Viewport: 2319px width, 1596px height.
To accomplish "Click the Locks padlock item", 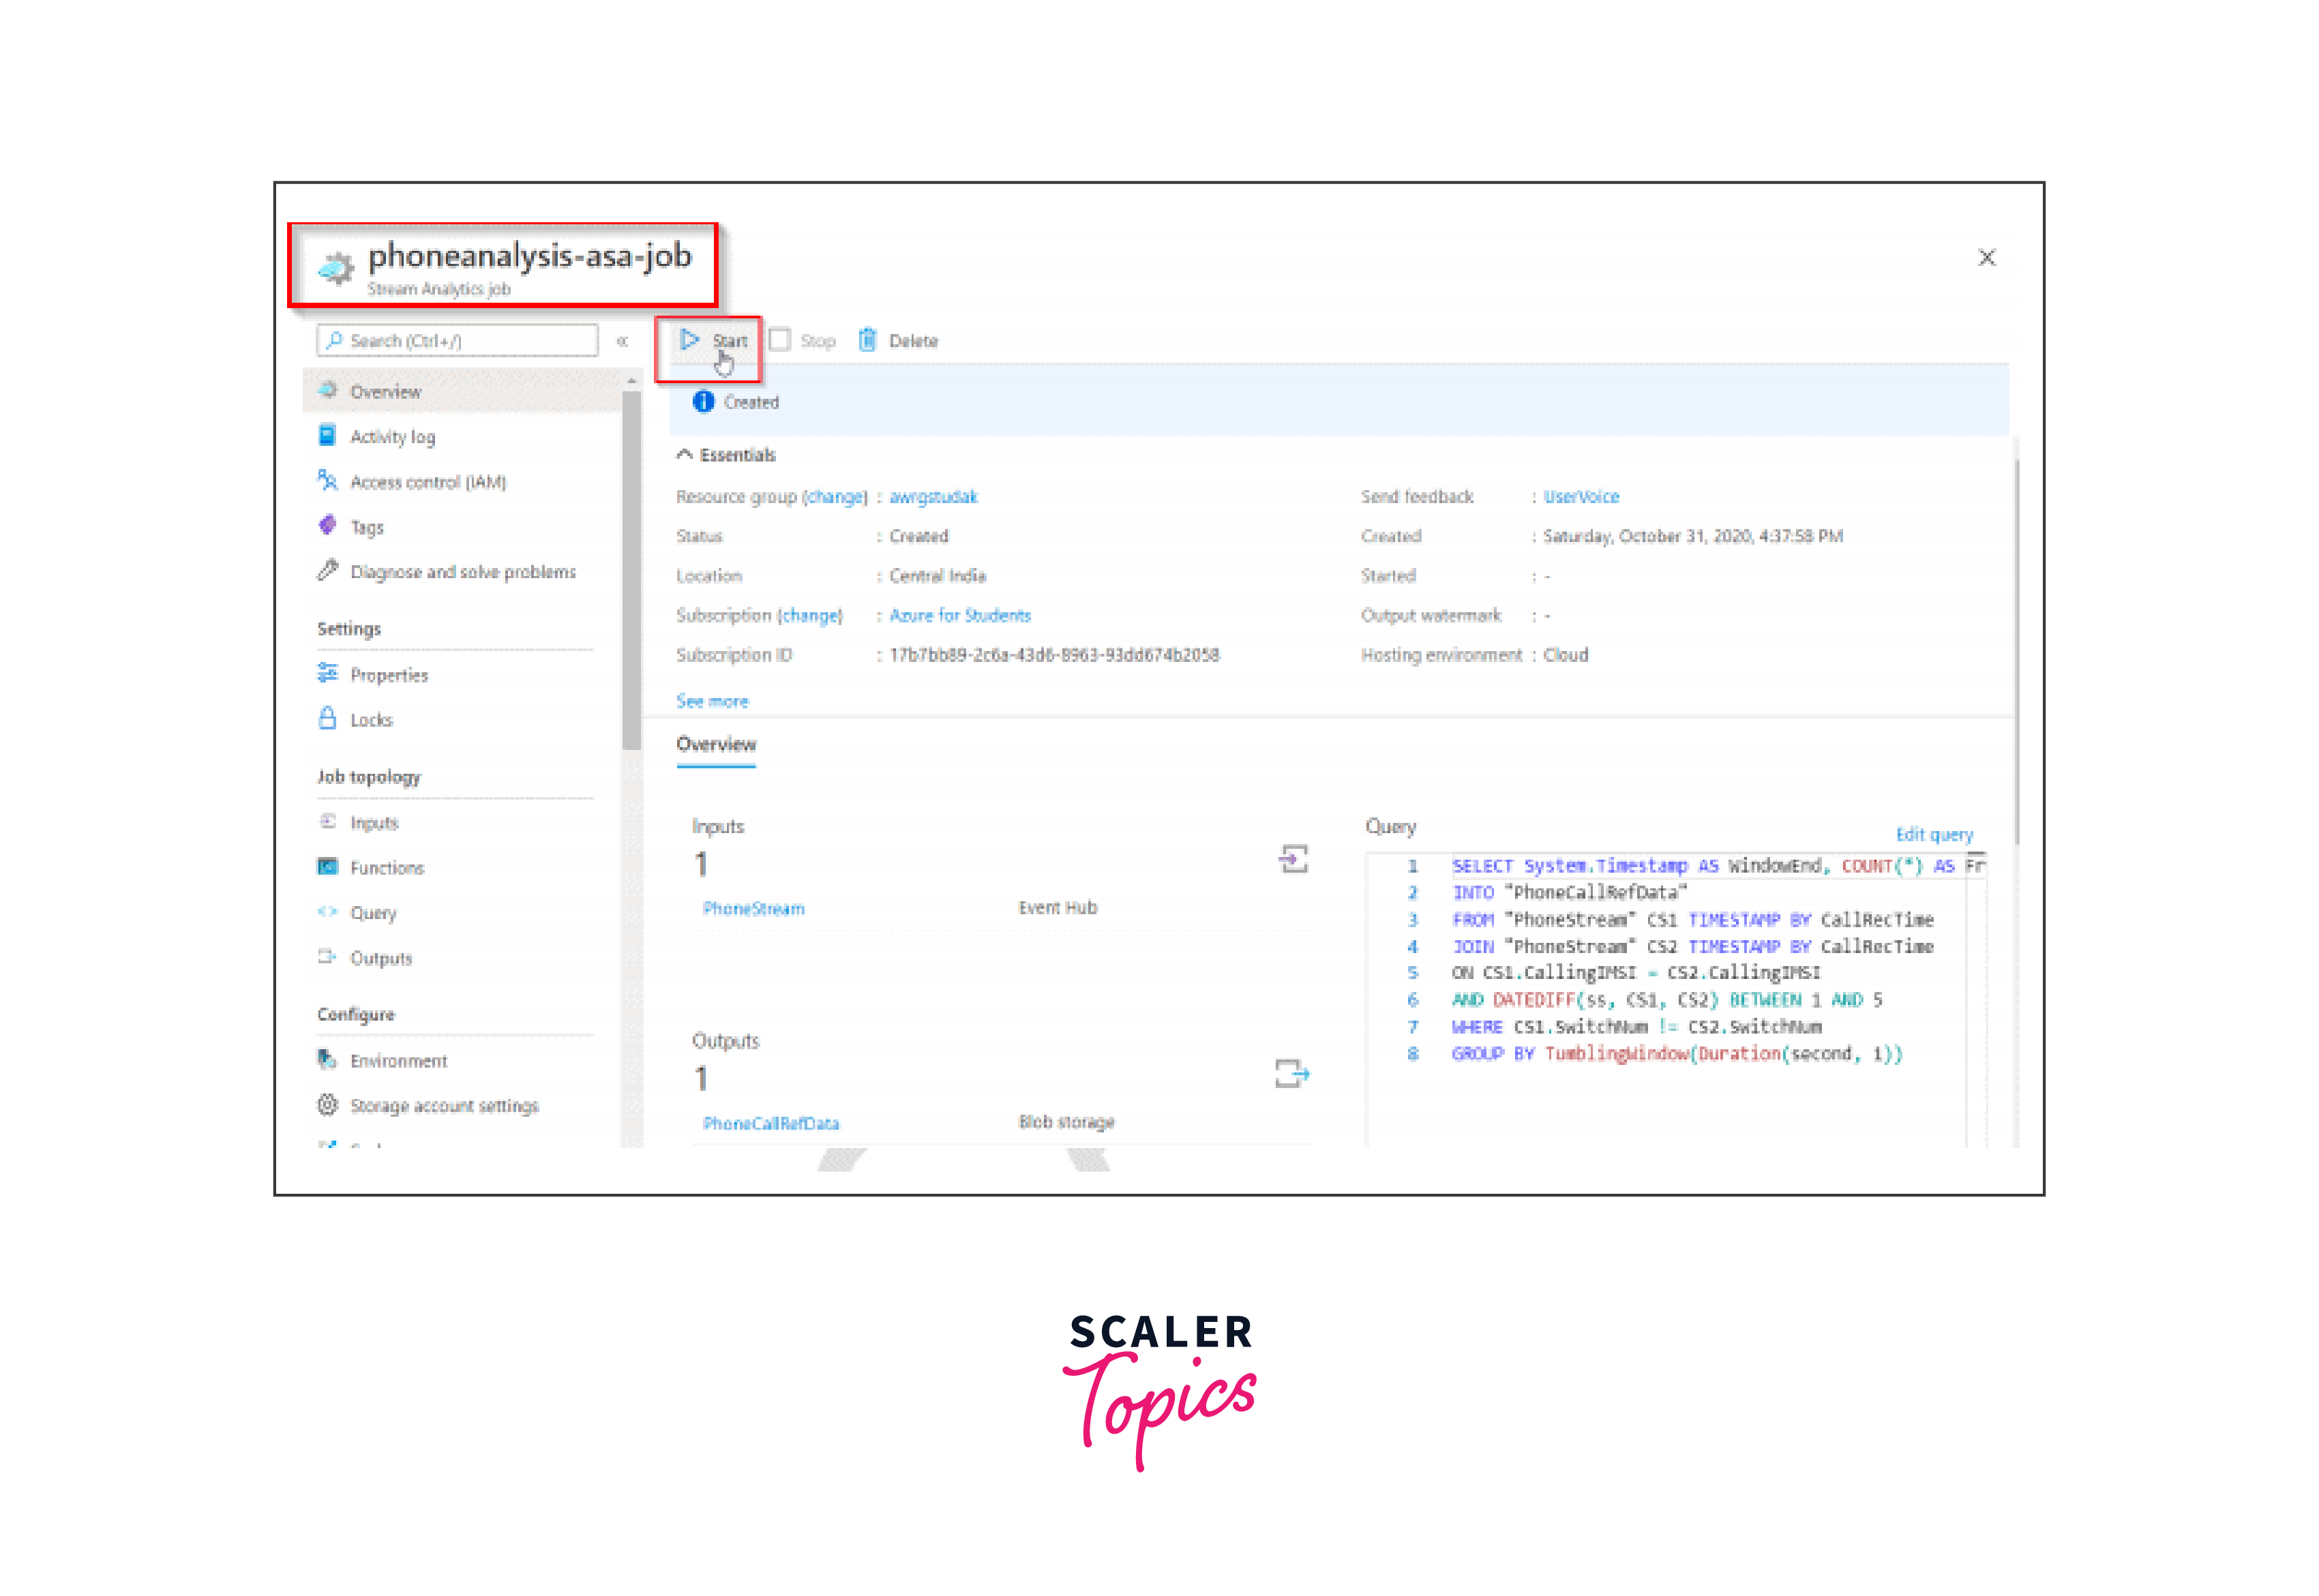I will tap(370, 720).
